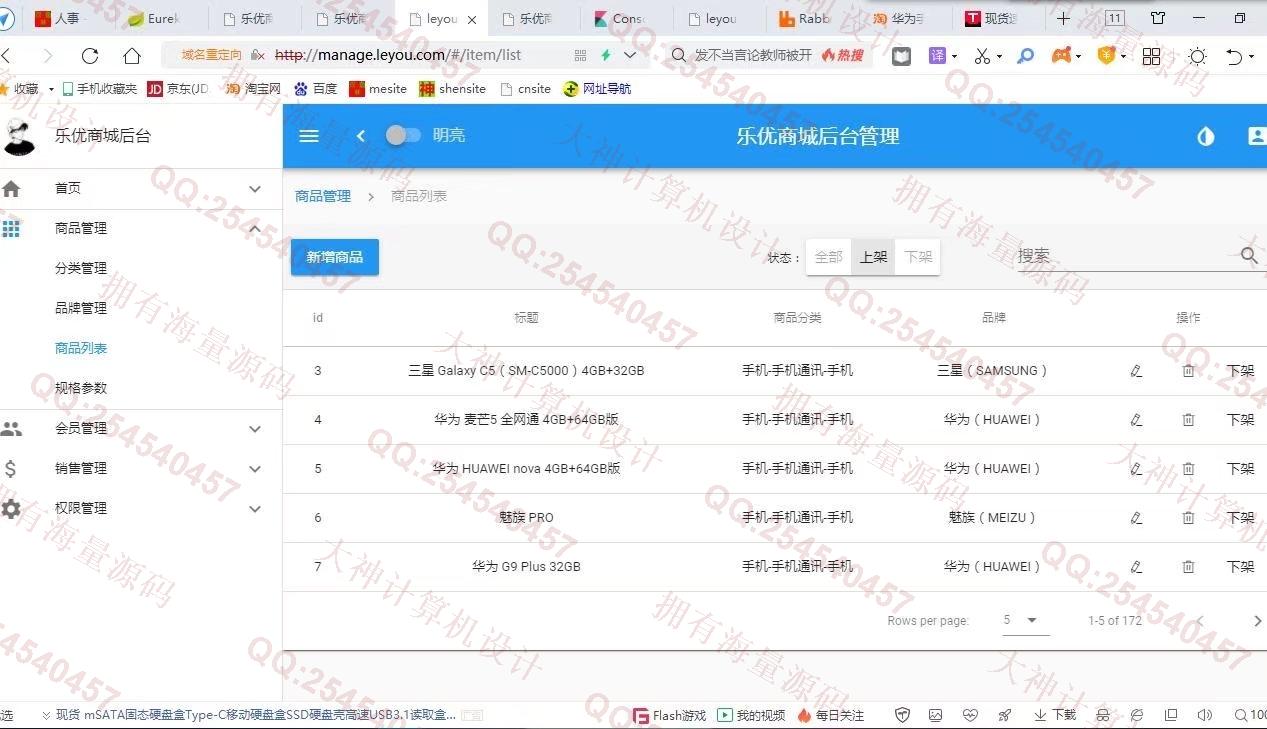Open 品牌管理 in the sidebar

coord(81,308)
